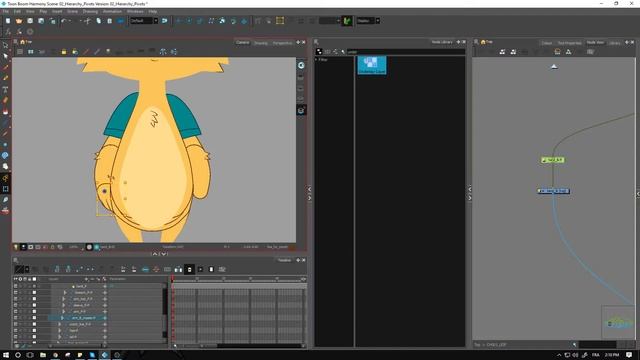Image resolution: width=640 pixels, height=360 pixels.
Task: Click the lock icon in timeline header
Action: (29, 279)
